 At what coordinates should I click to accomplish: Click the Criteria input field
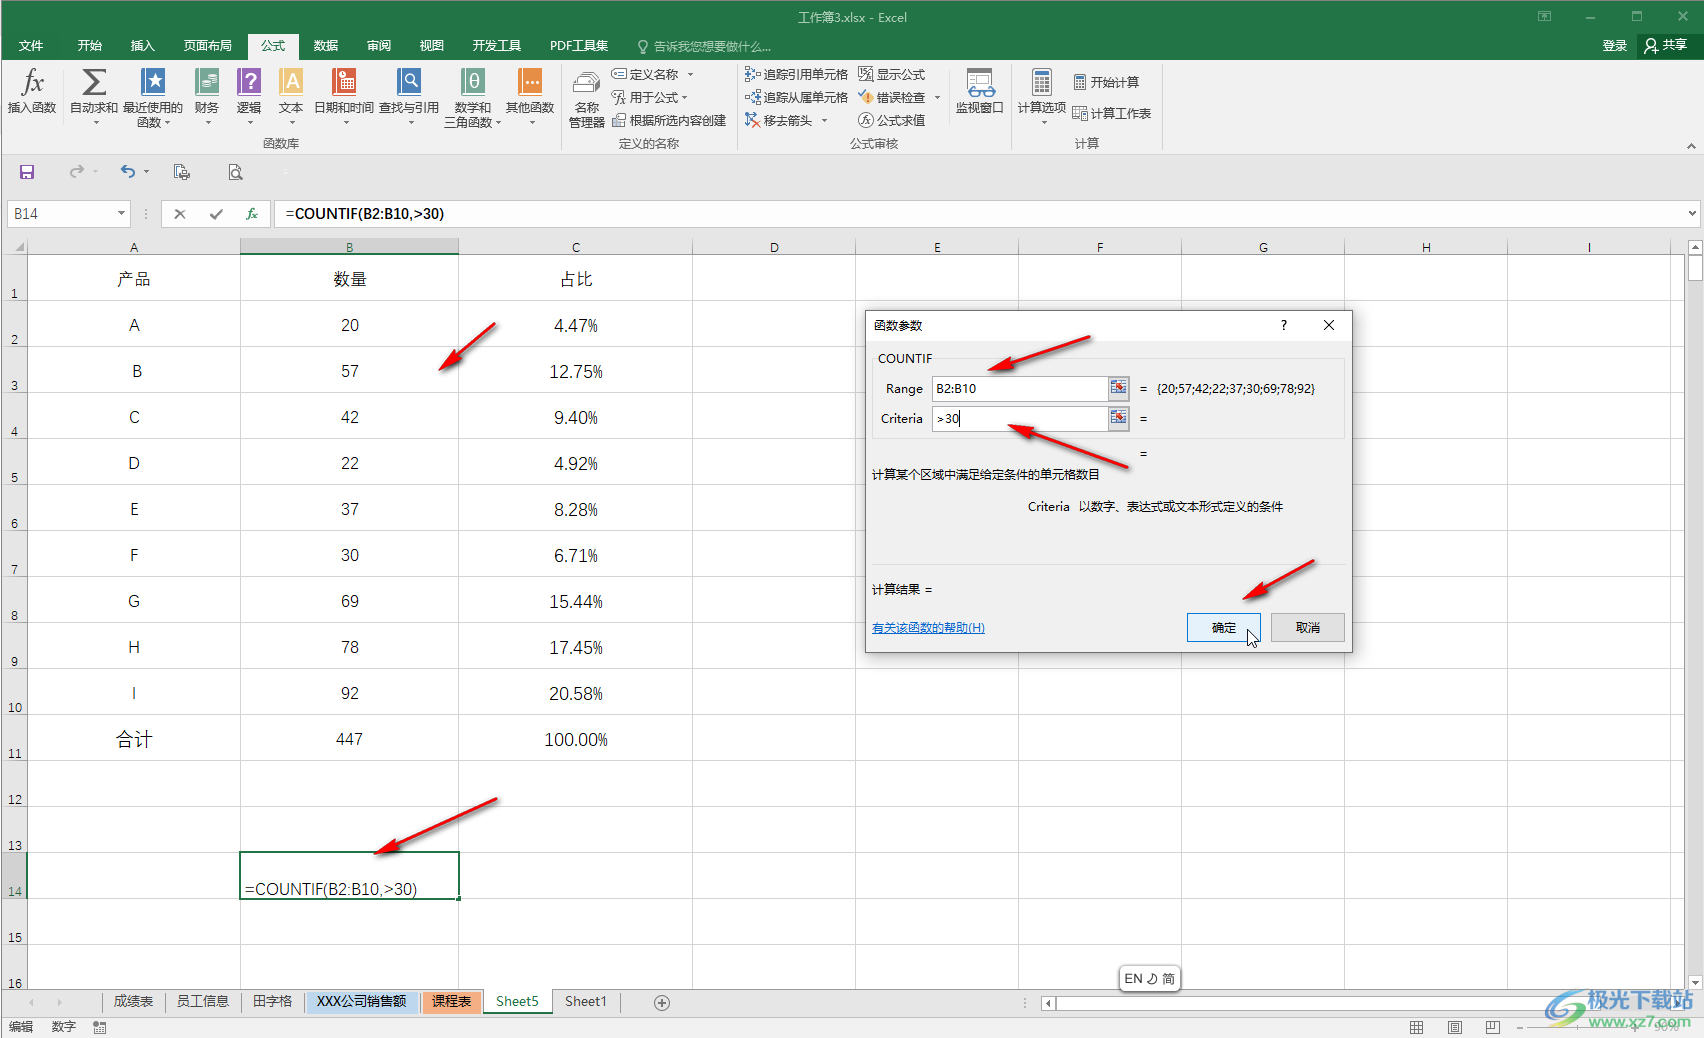1019,418
